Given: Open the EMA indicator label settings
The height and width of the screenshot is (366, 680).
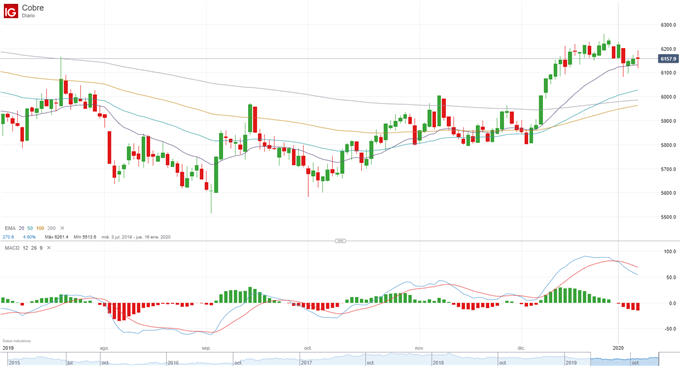Looking at the screenshot, I should click(10, 228).
